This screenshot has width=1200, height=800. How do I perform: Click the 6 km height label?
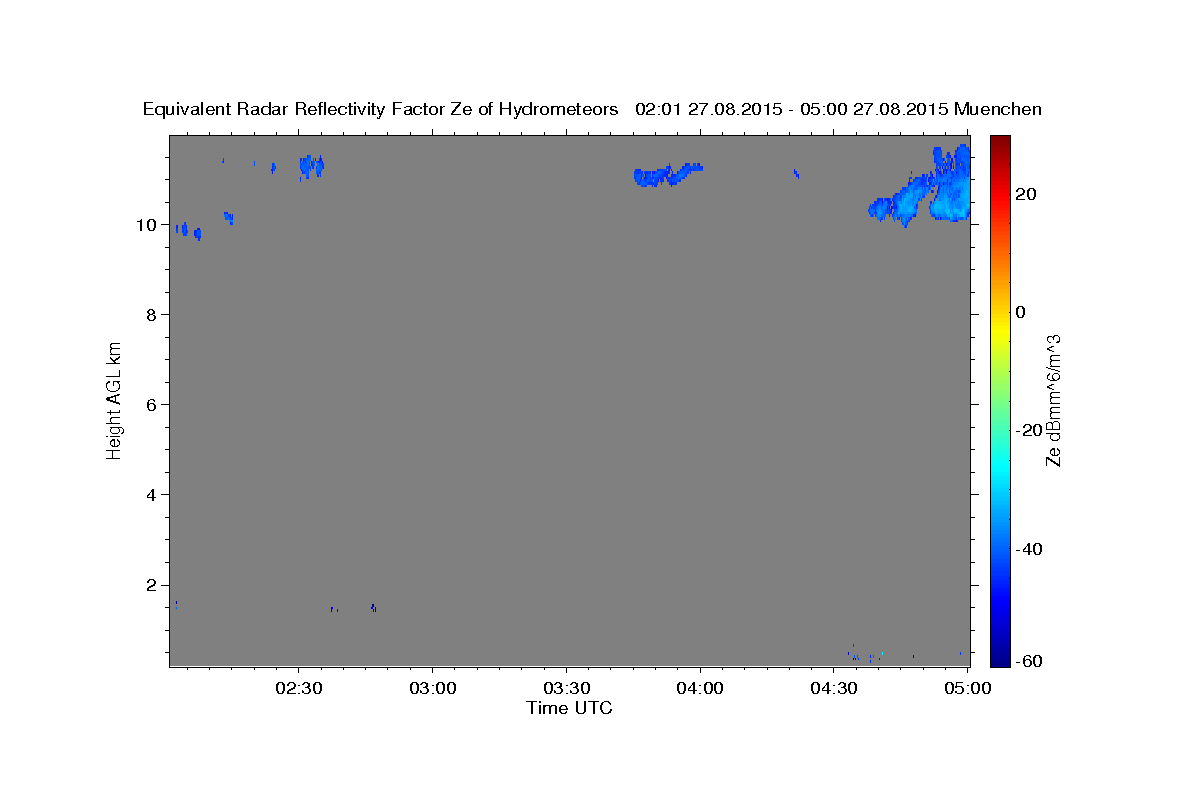click(150, 405)
